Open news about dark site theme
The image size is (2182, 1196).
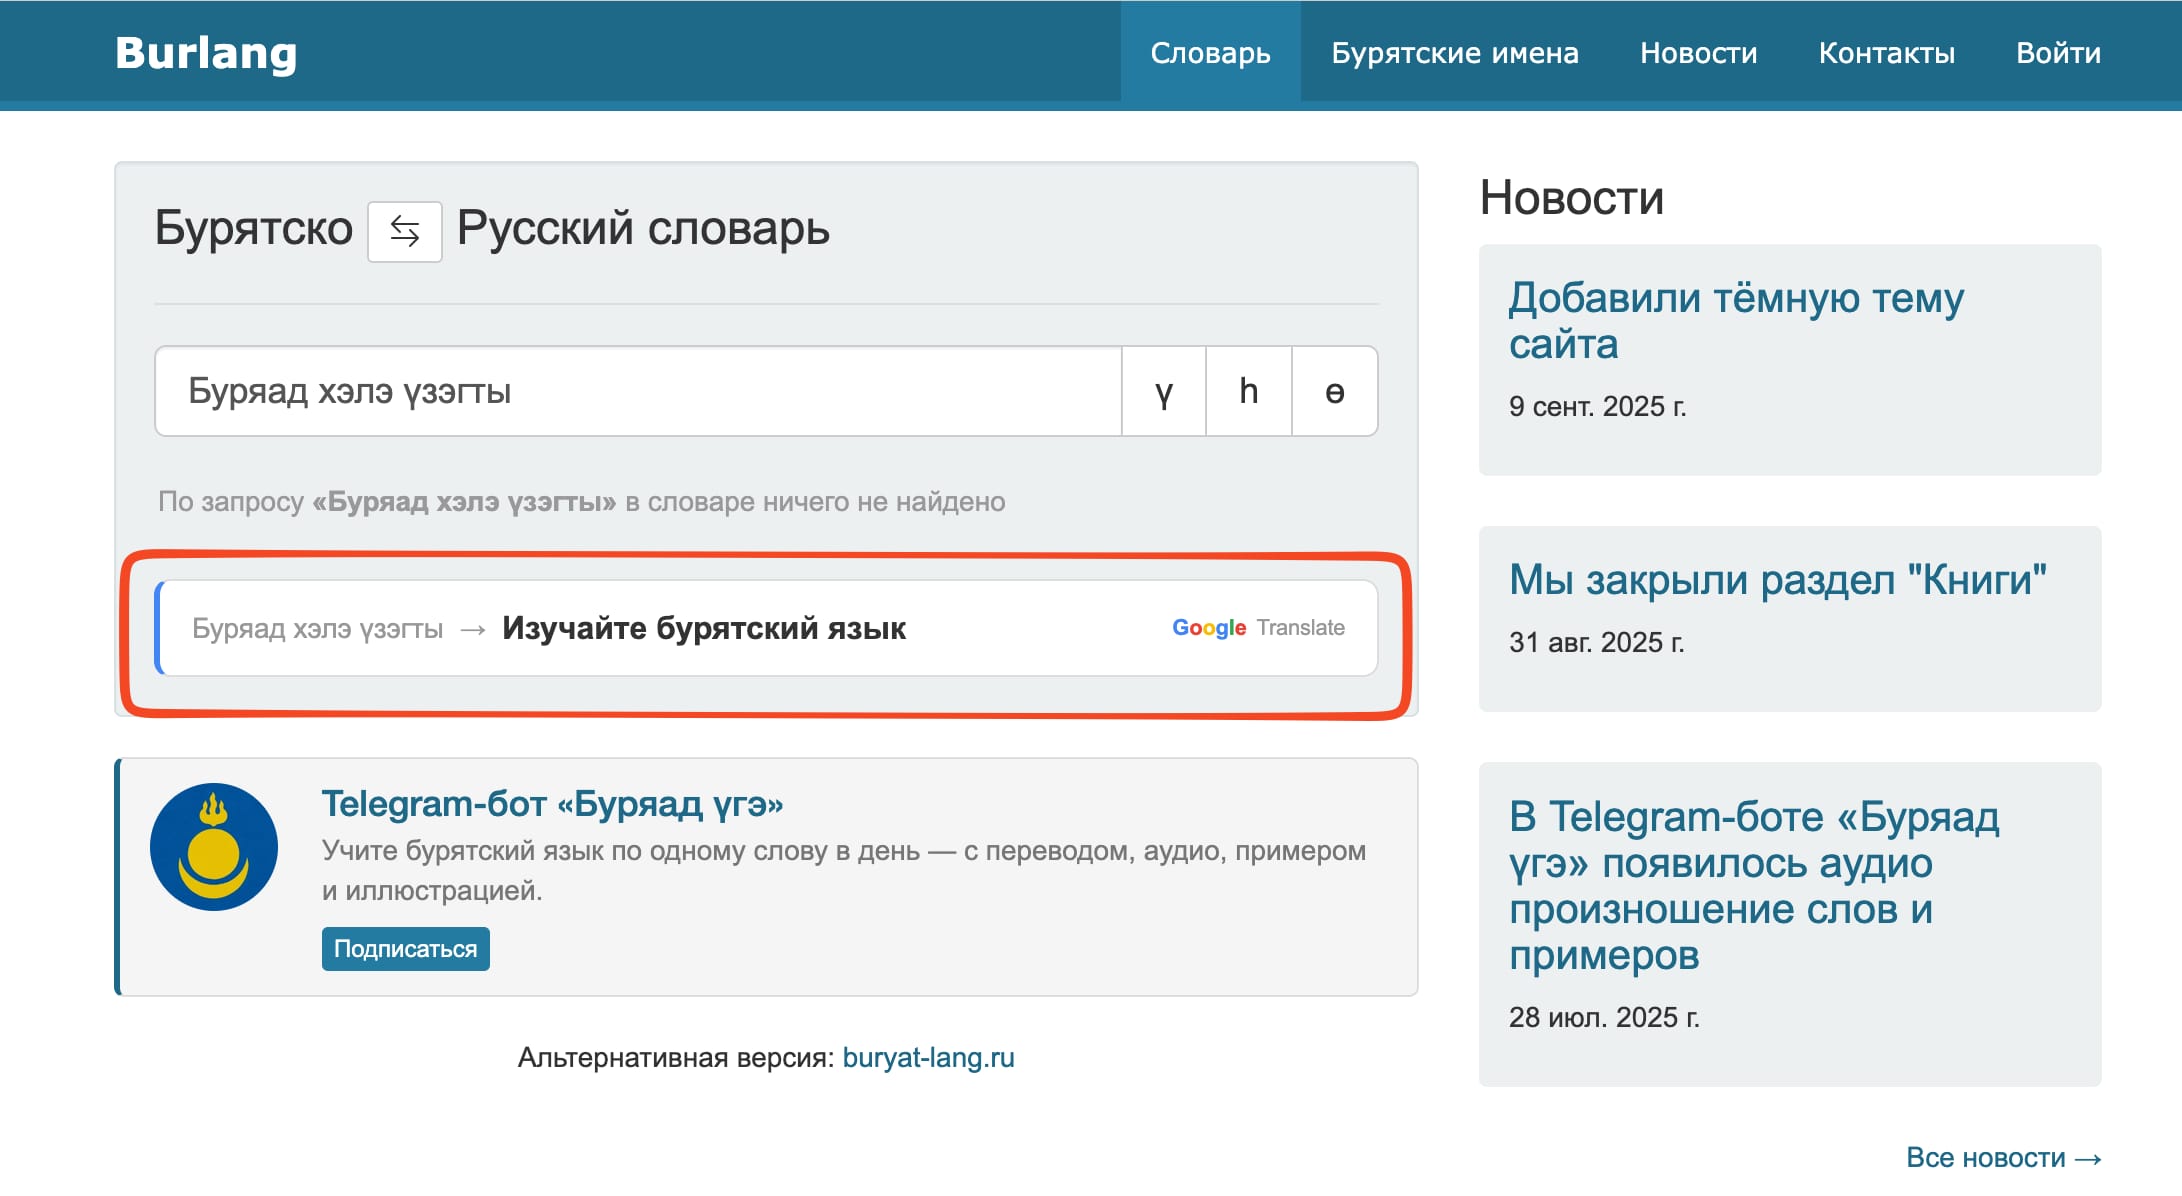tap(1736, 321)
